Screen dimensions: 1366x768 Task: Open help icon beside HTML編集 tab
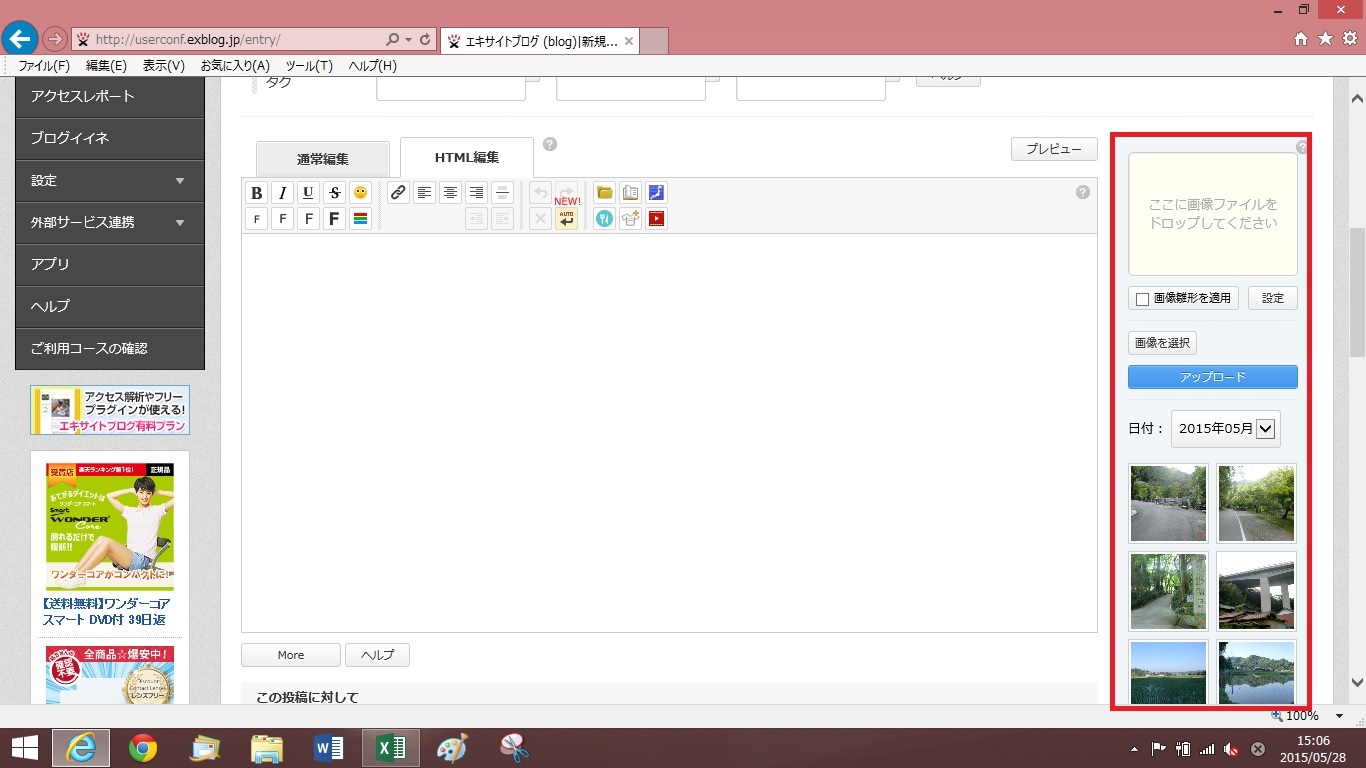pyautogui.click(x=550, y=144)
